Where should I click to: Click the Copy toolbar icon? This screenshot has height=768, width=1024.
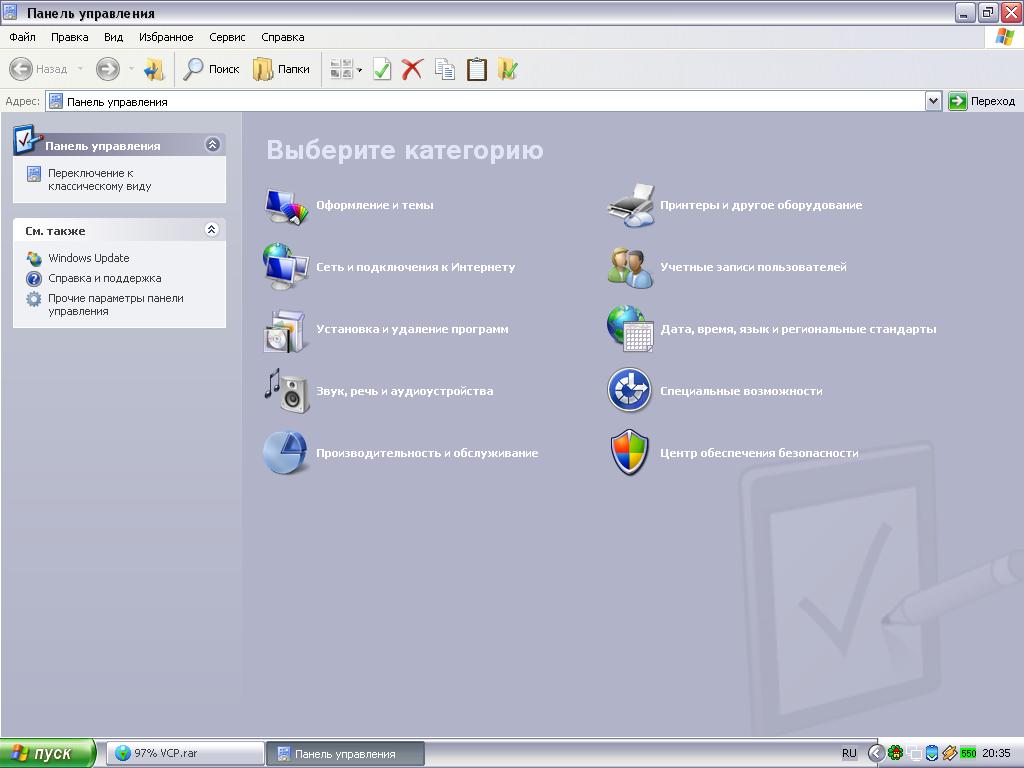click(x=445, y=69)
